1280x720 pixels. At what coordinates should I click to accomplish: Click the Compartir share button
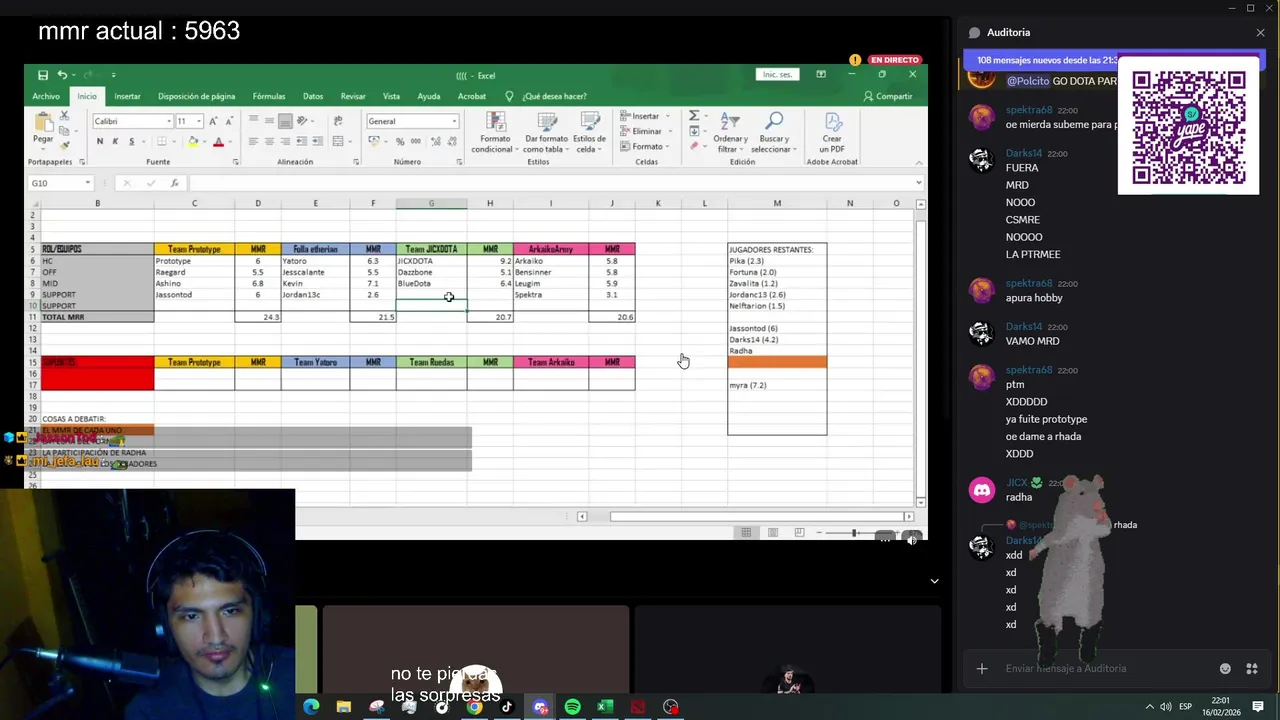click(887, 96)
